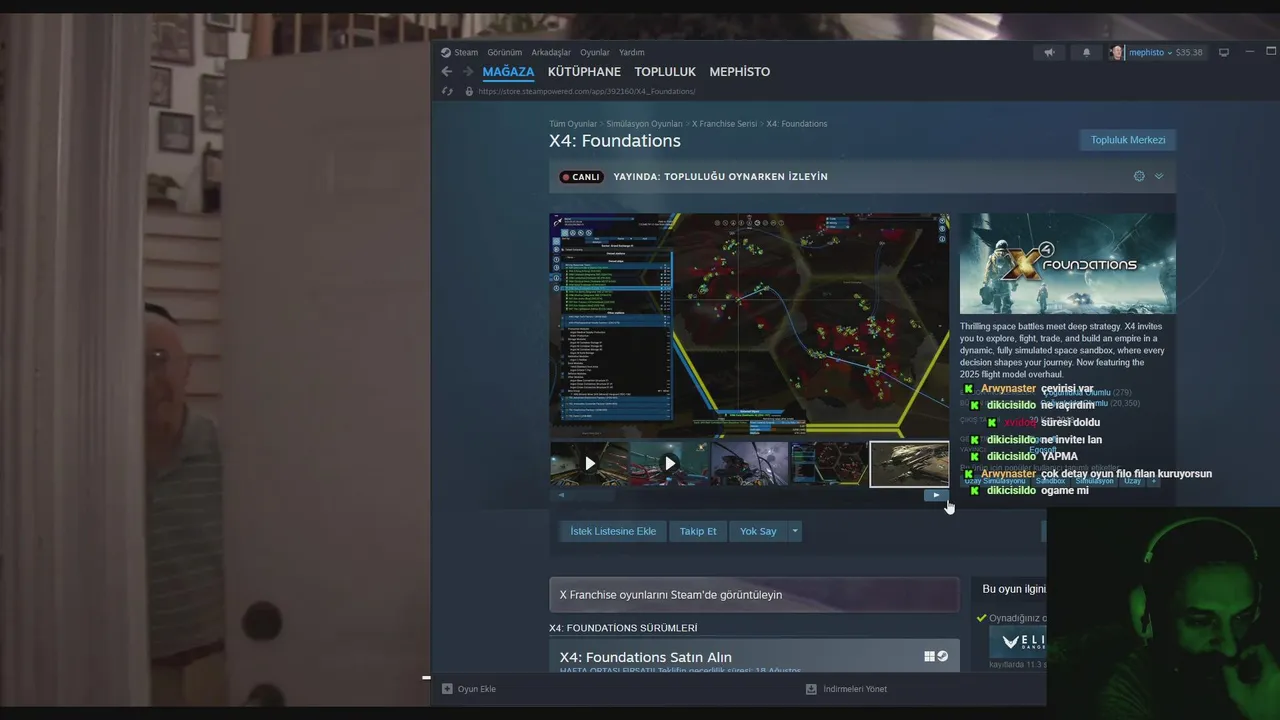Click the wallet balance $35.38
Image resolution: width=1280 pixels, height=720 pixels.
click(1189, 52)
